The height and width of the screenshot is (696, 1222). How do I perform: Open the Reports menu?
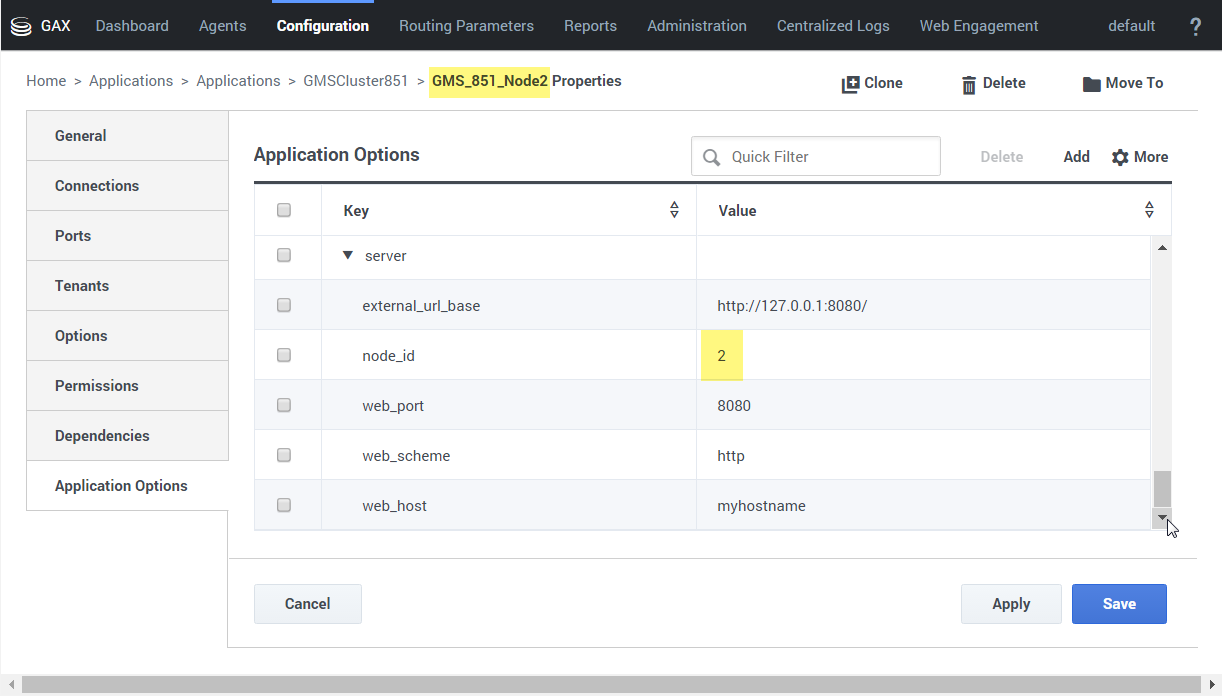[x=590, y=26]
